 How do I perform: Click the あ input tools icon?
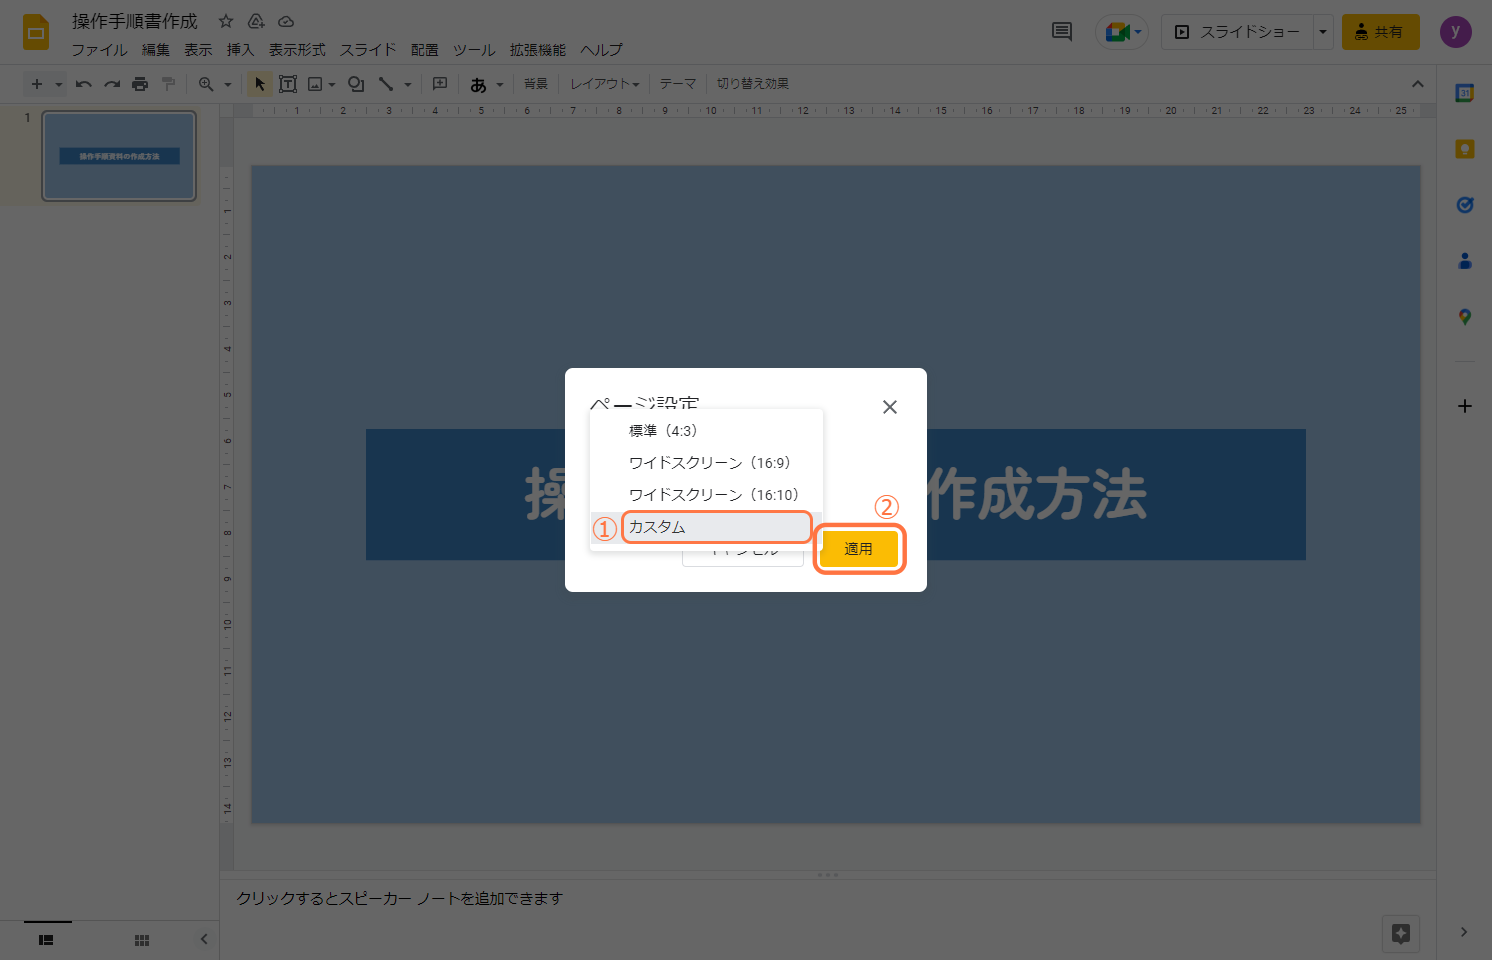pos(479,84)
